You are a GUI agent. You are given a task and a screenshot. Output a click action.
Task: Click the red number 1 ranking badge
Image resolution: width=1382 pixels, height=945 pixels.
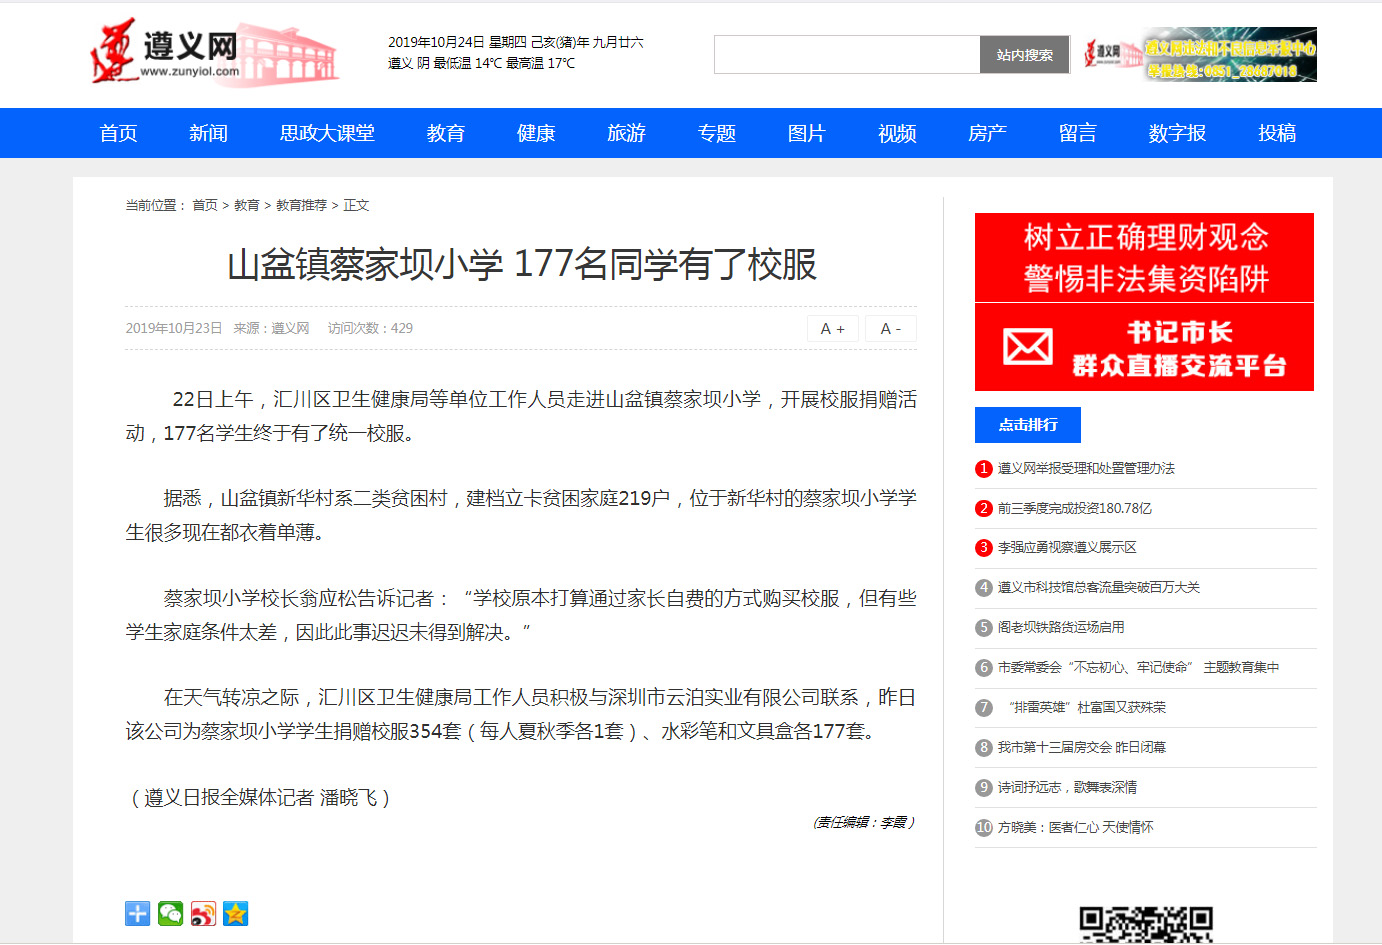click(x=983, y=468)
